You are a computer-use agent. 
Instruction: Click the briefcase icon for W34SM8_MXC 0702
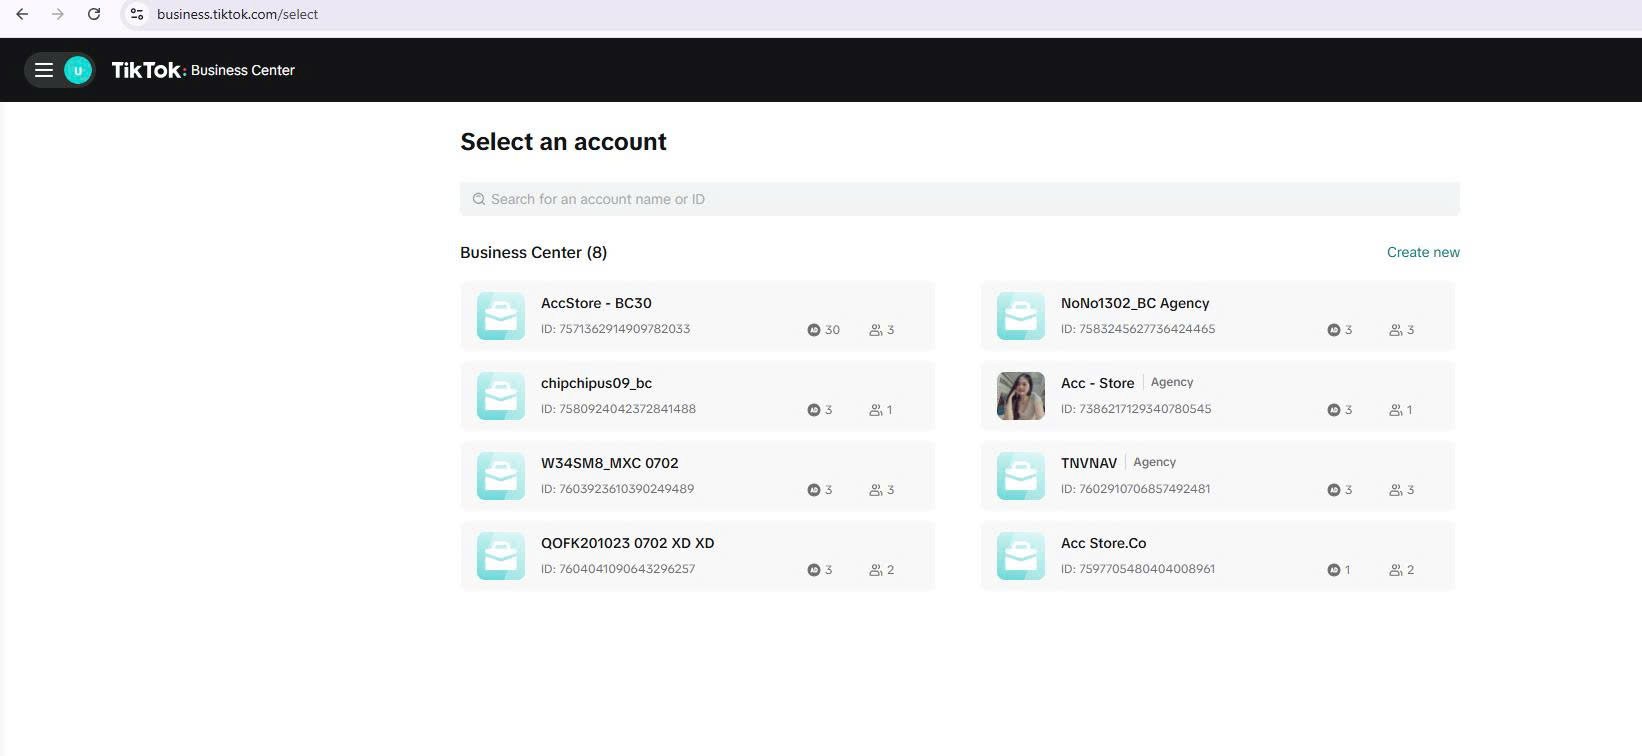pos(501,476)
